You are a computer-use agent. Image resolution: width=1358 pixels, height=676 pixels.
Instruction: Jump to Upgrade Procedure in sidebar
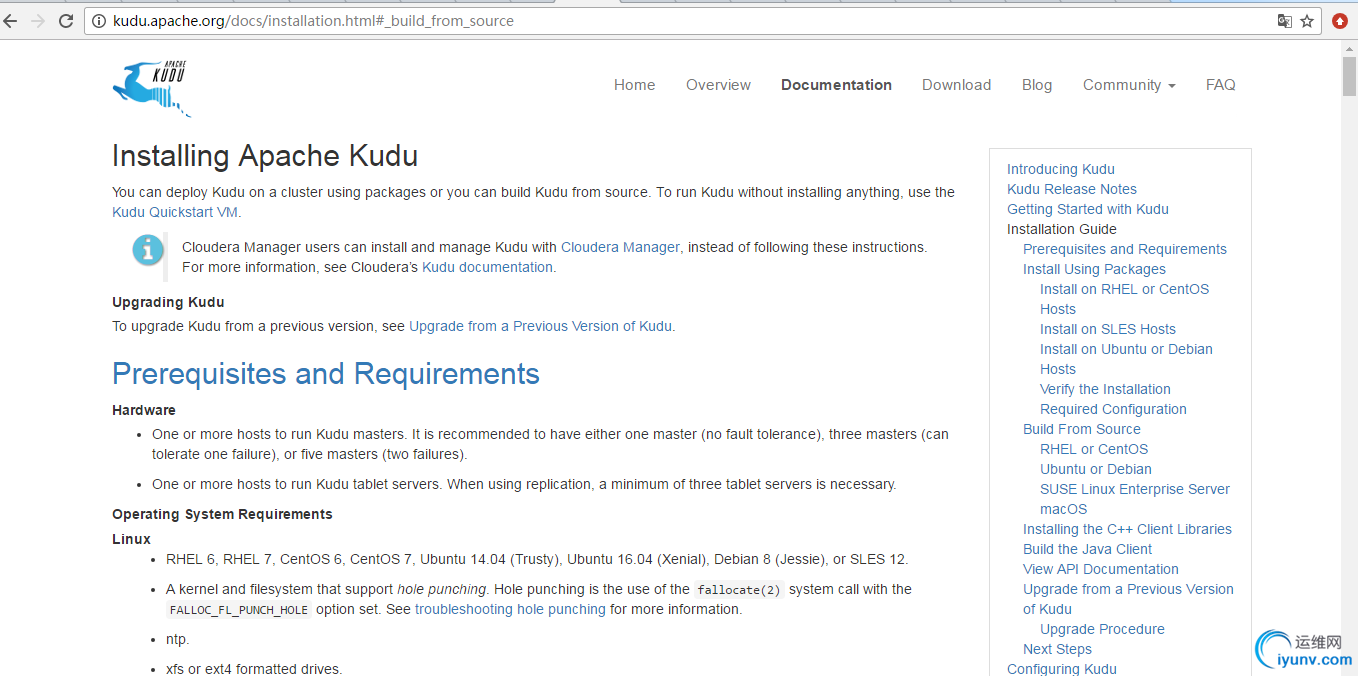(x=1102, y=629)
